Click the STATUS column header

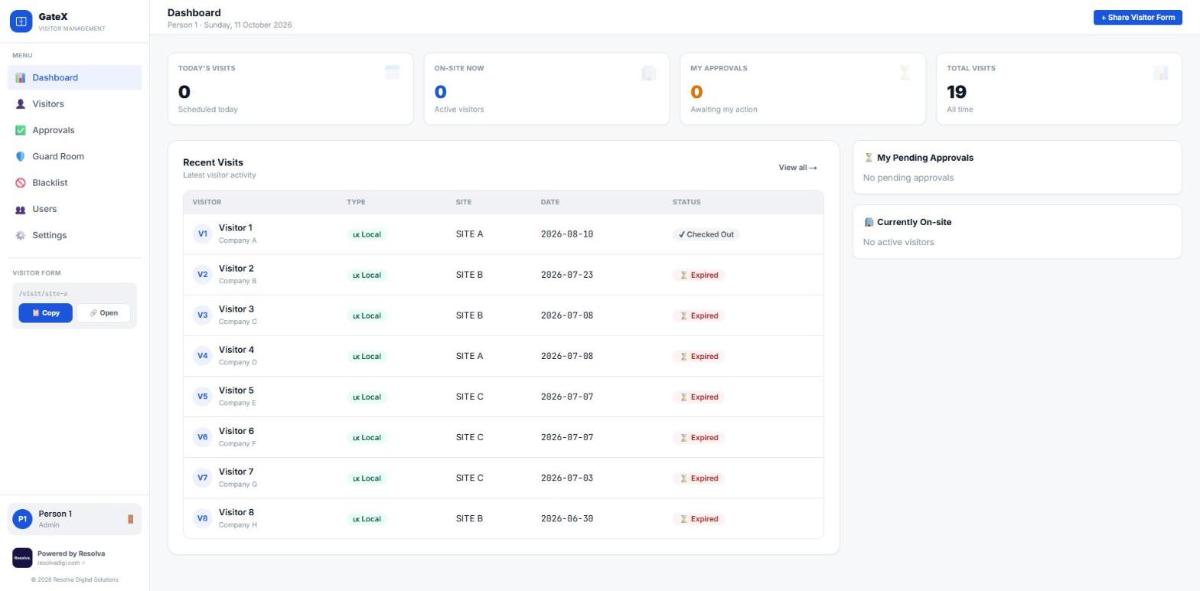pos(686,202)
